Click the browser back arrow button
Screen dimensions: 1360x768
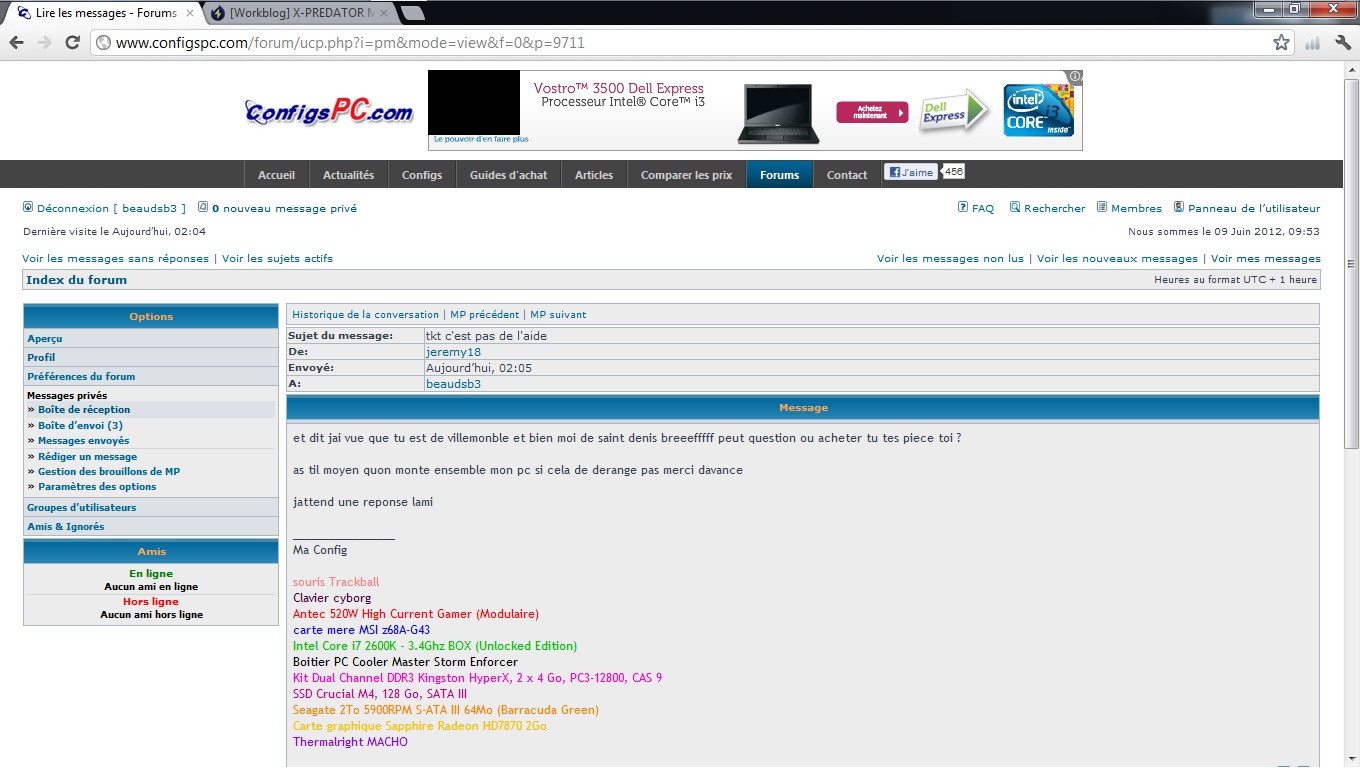(16, 42)
